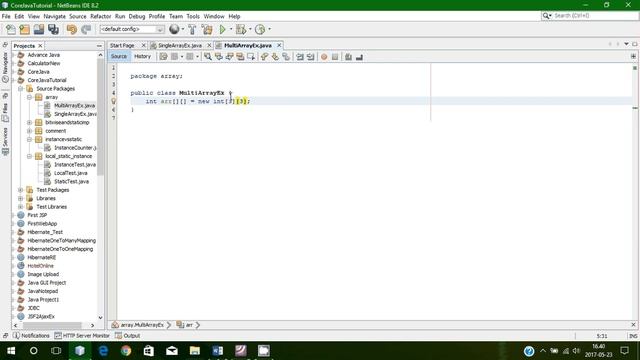
Task: Open the default config combo box
Action: coord(131,29)
